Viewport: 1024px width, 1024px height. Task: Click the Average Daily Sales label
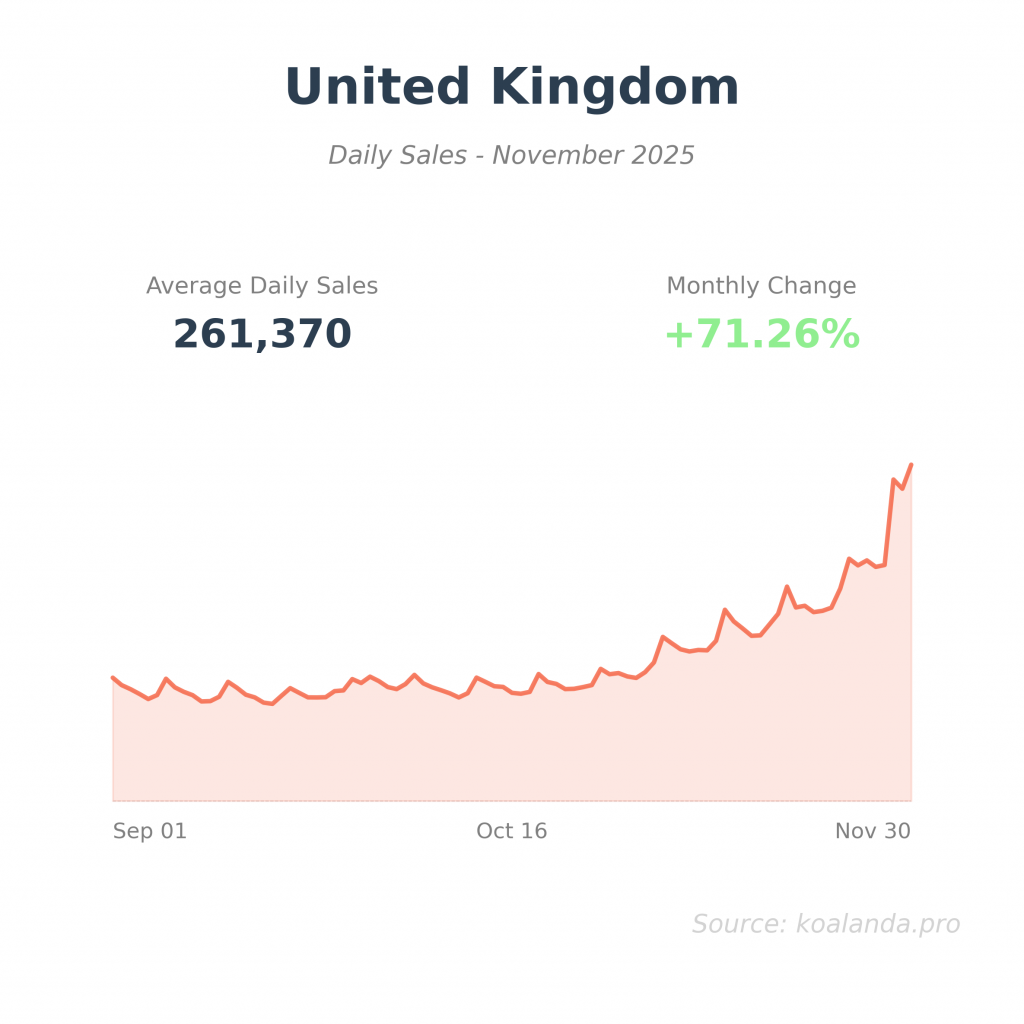[262, 286]
